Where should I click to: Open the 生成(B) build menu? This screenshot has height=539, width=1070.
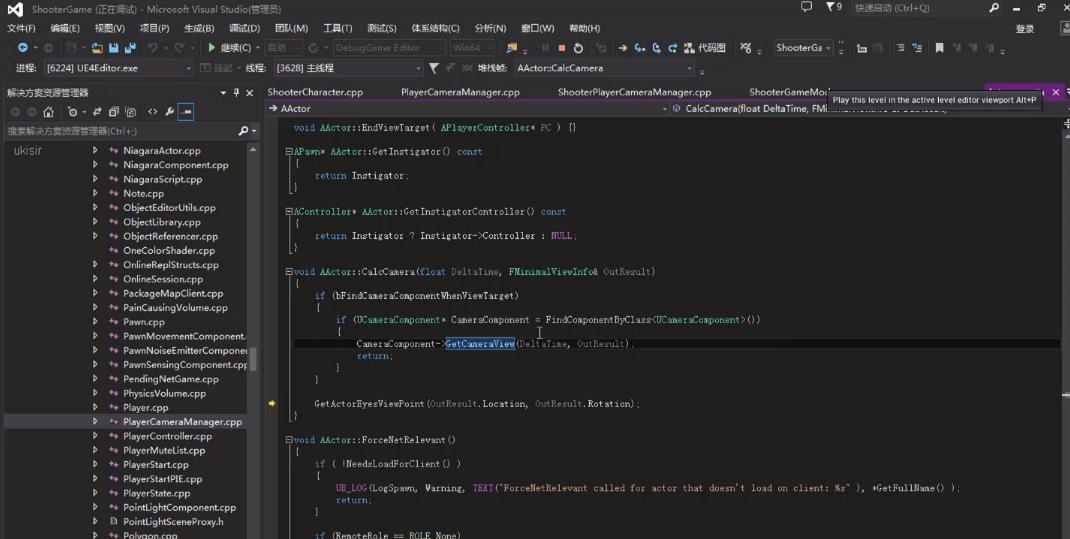(199, 28)
